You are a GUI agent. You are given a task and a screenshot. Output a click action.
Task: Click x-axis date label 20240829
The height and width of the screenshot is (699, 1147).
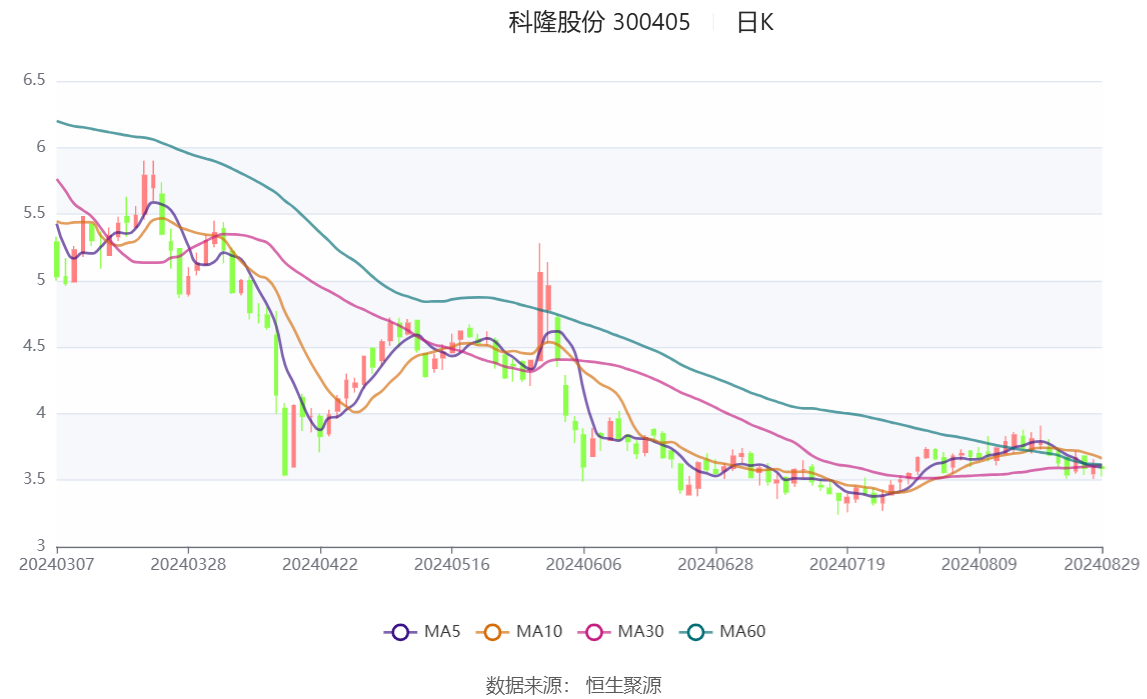pos(1102,564)
